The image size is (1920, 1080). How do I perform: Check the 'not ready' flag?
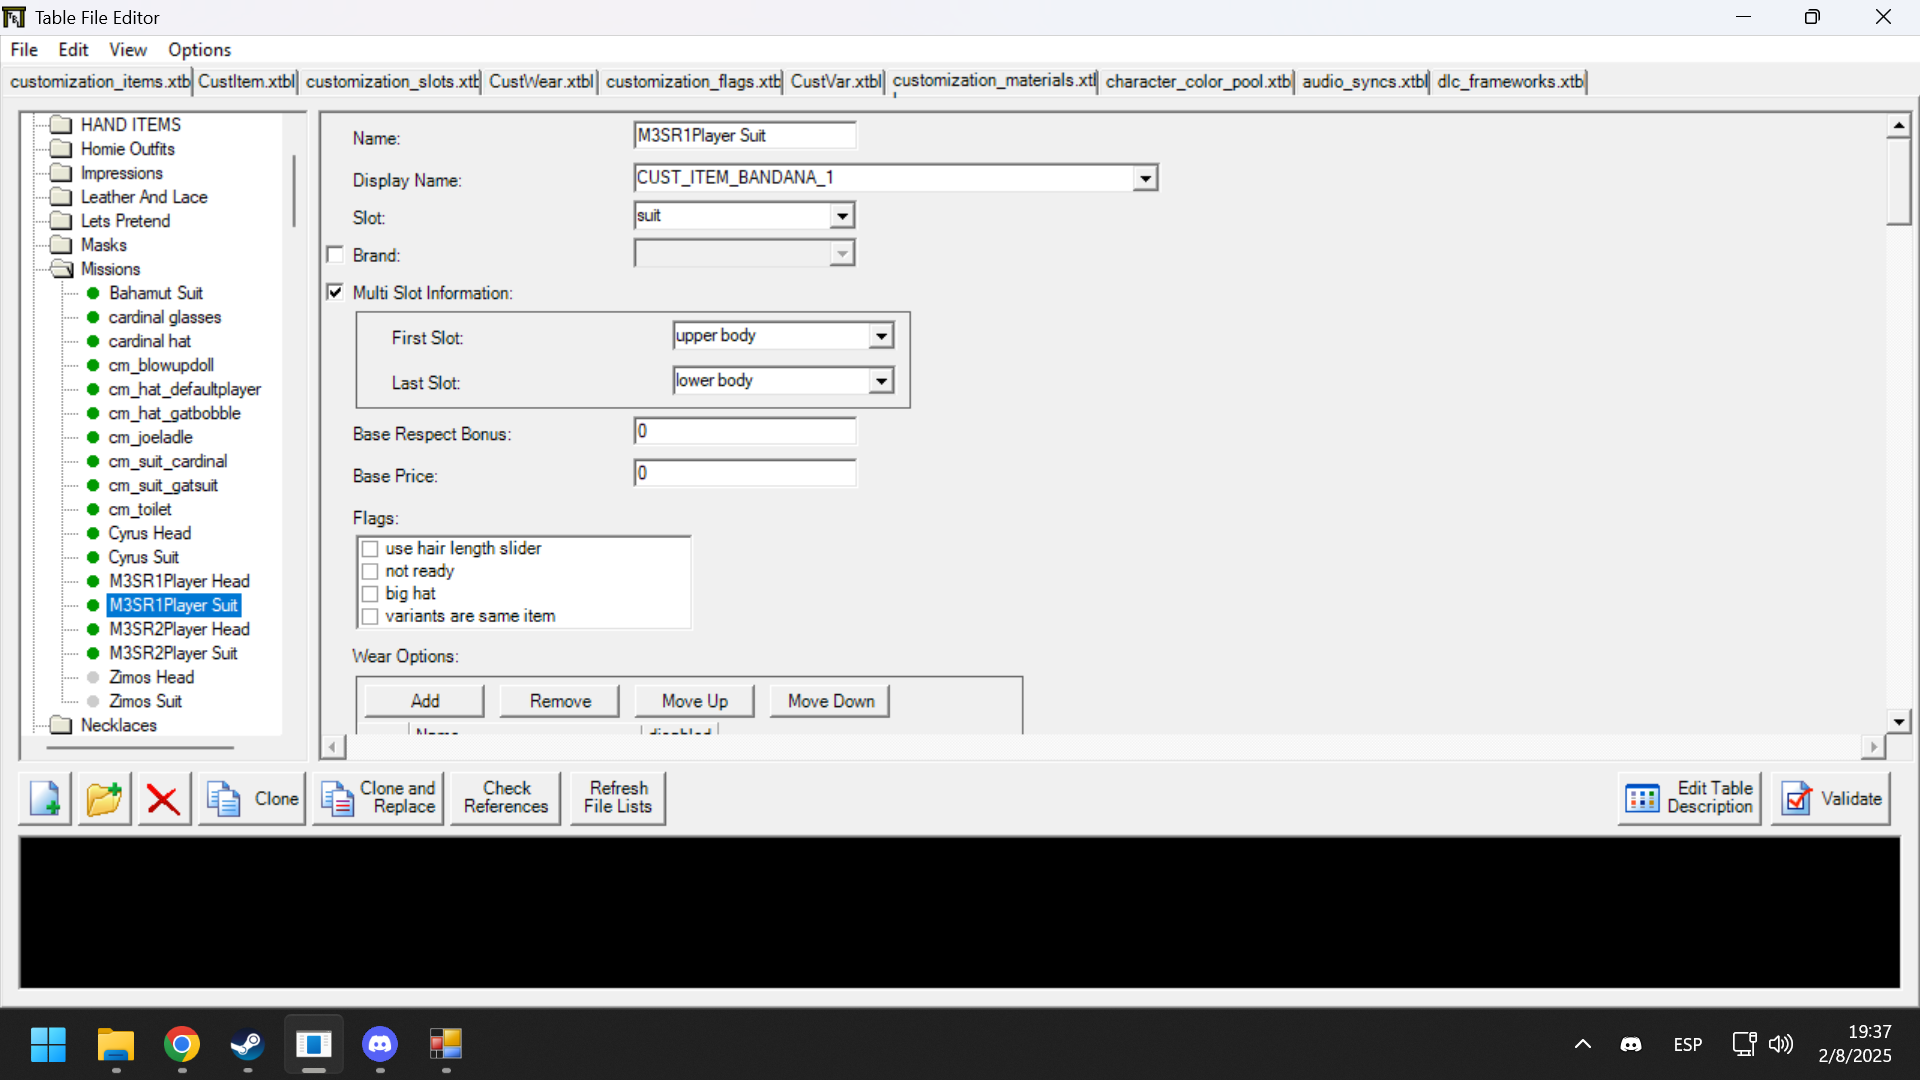[371, 571]
